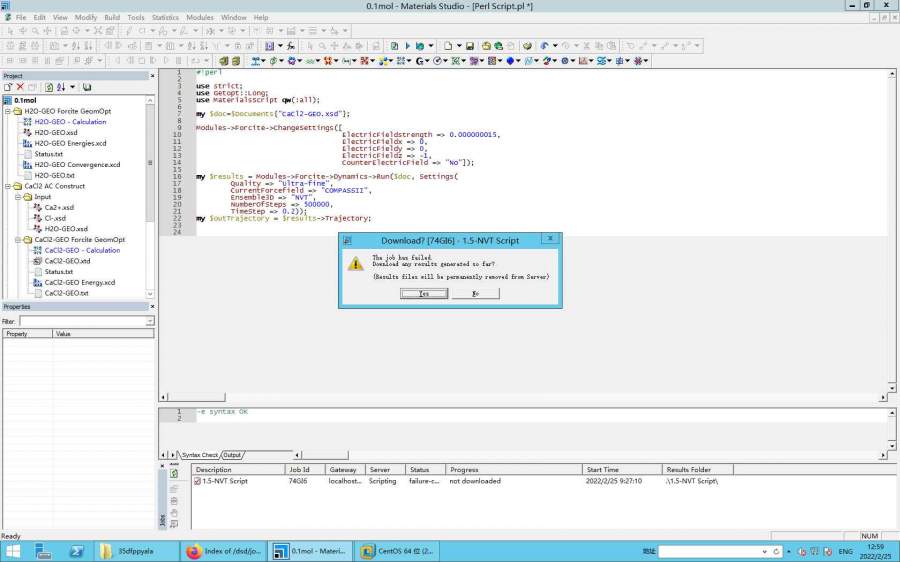Click No in the Download dialog
Image resolution: width=900 pixels, height=562 pixels.
[475, 294]
